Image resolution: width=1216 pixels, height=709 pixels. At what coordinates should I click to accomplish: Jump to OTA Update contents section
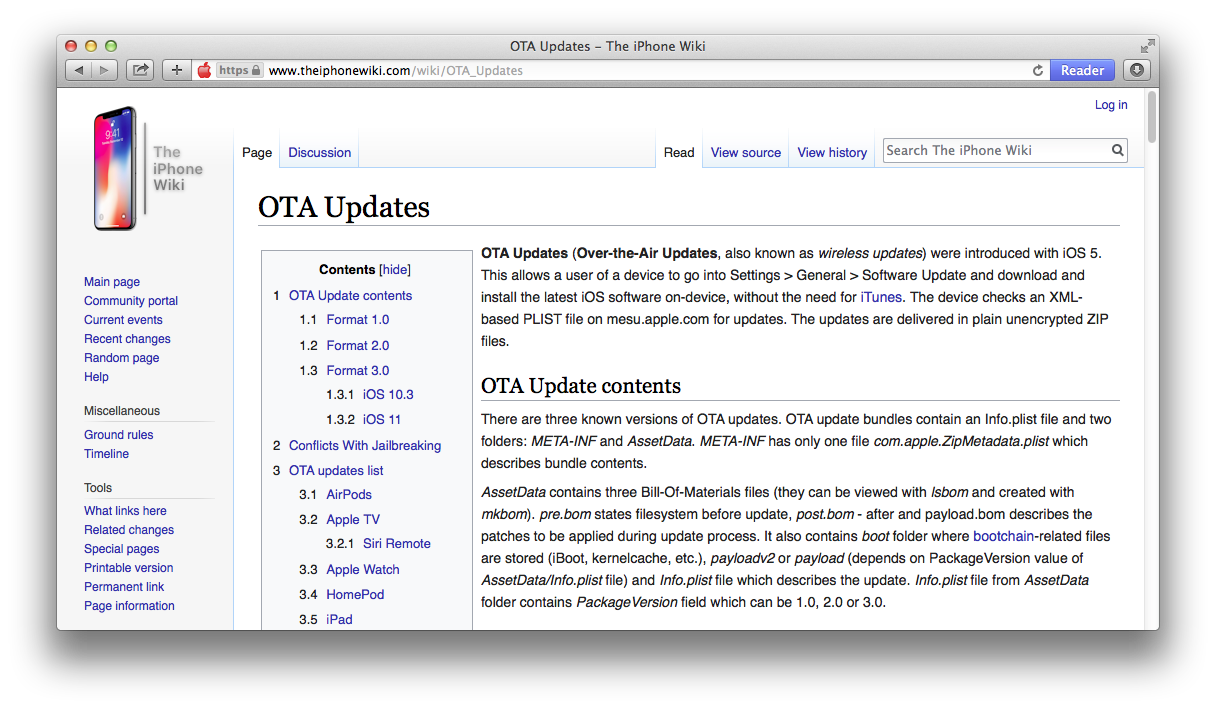click(350, 296)
